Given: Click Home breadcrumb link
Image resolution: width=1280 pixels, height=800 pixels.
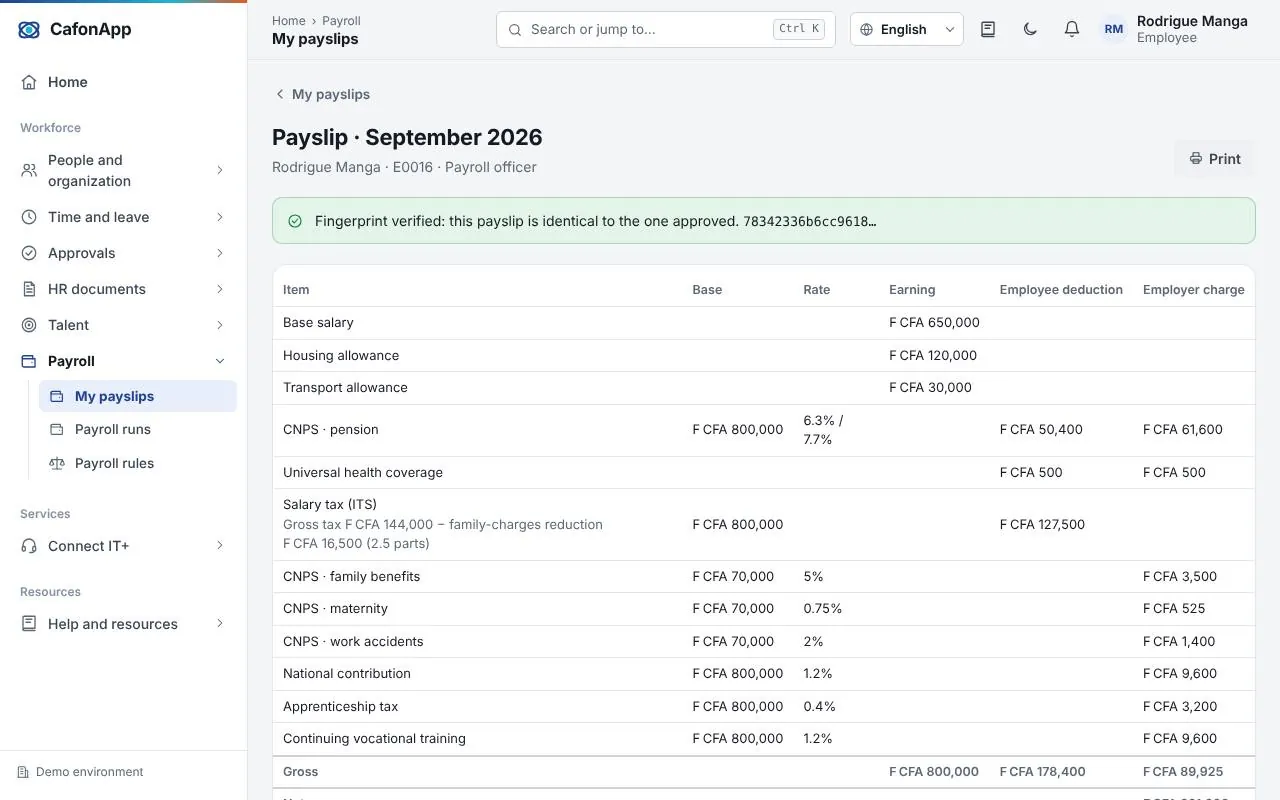Looking at the screenshot, I should [x=289, y=20].
